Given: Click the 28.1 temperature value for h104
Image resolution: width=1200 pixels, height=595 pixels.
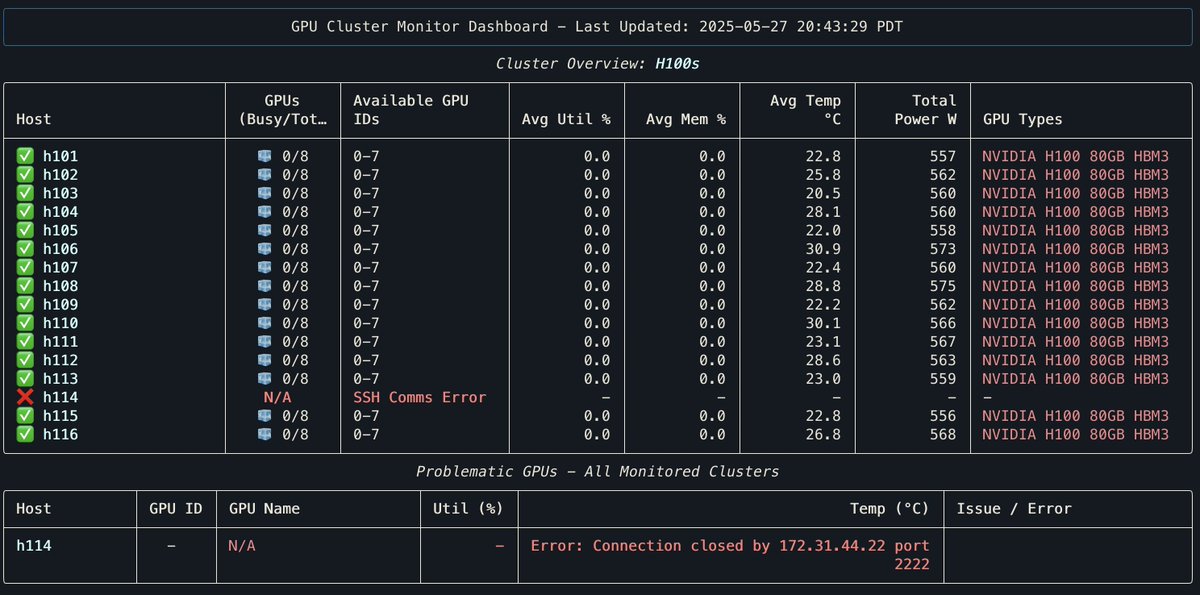Looking at the screenshot, I should 824,212.
